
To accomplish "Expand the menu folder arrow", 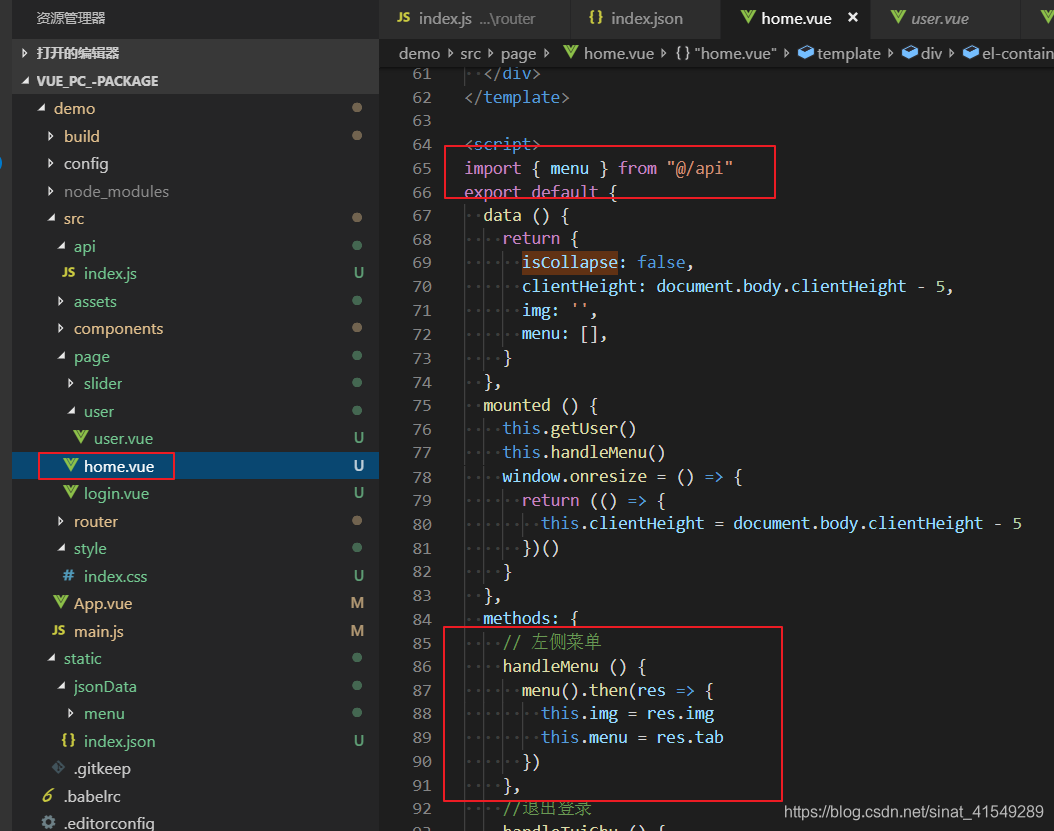I will click(x=71, y=713).
